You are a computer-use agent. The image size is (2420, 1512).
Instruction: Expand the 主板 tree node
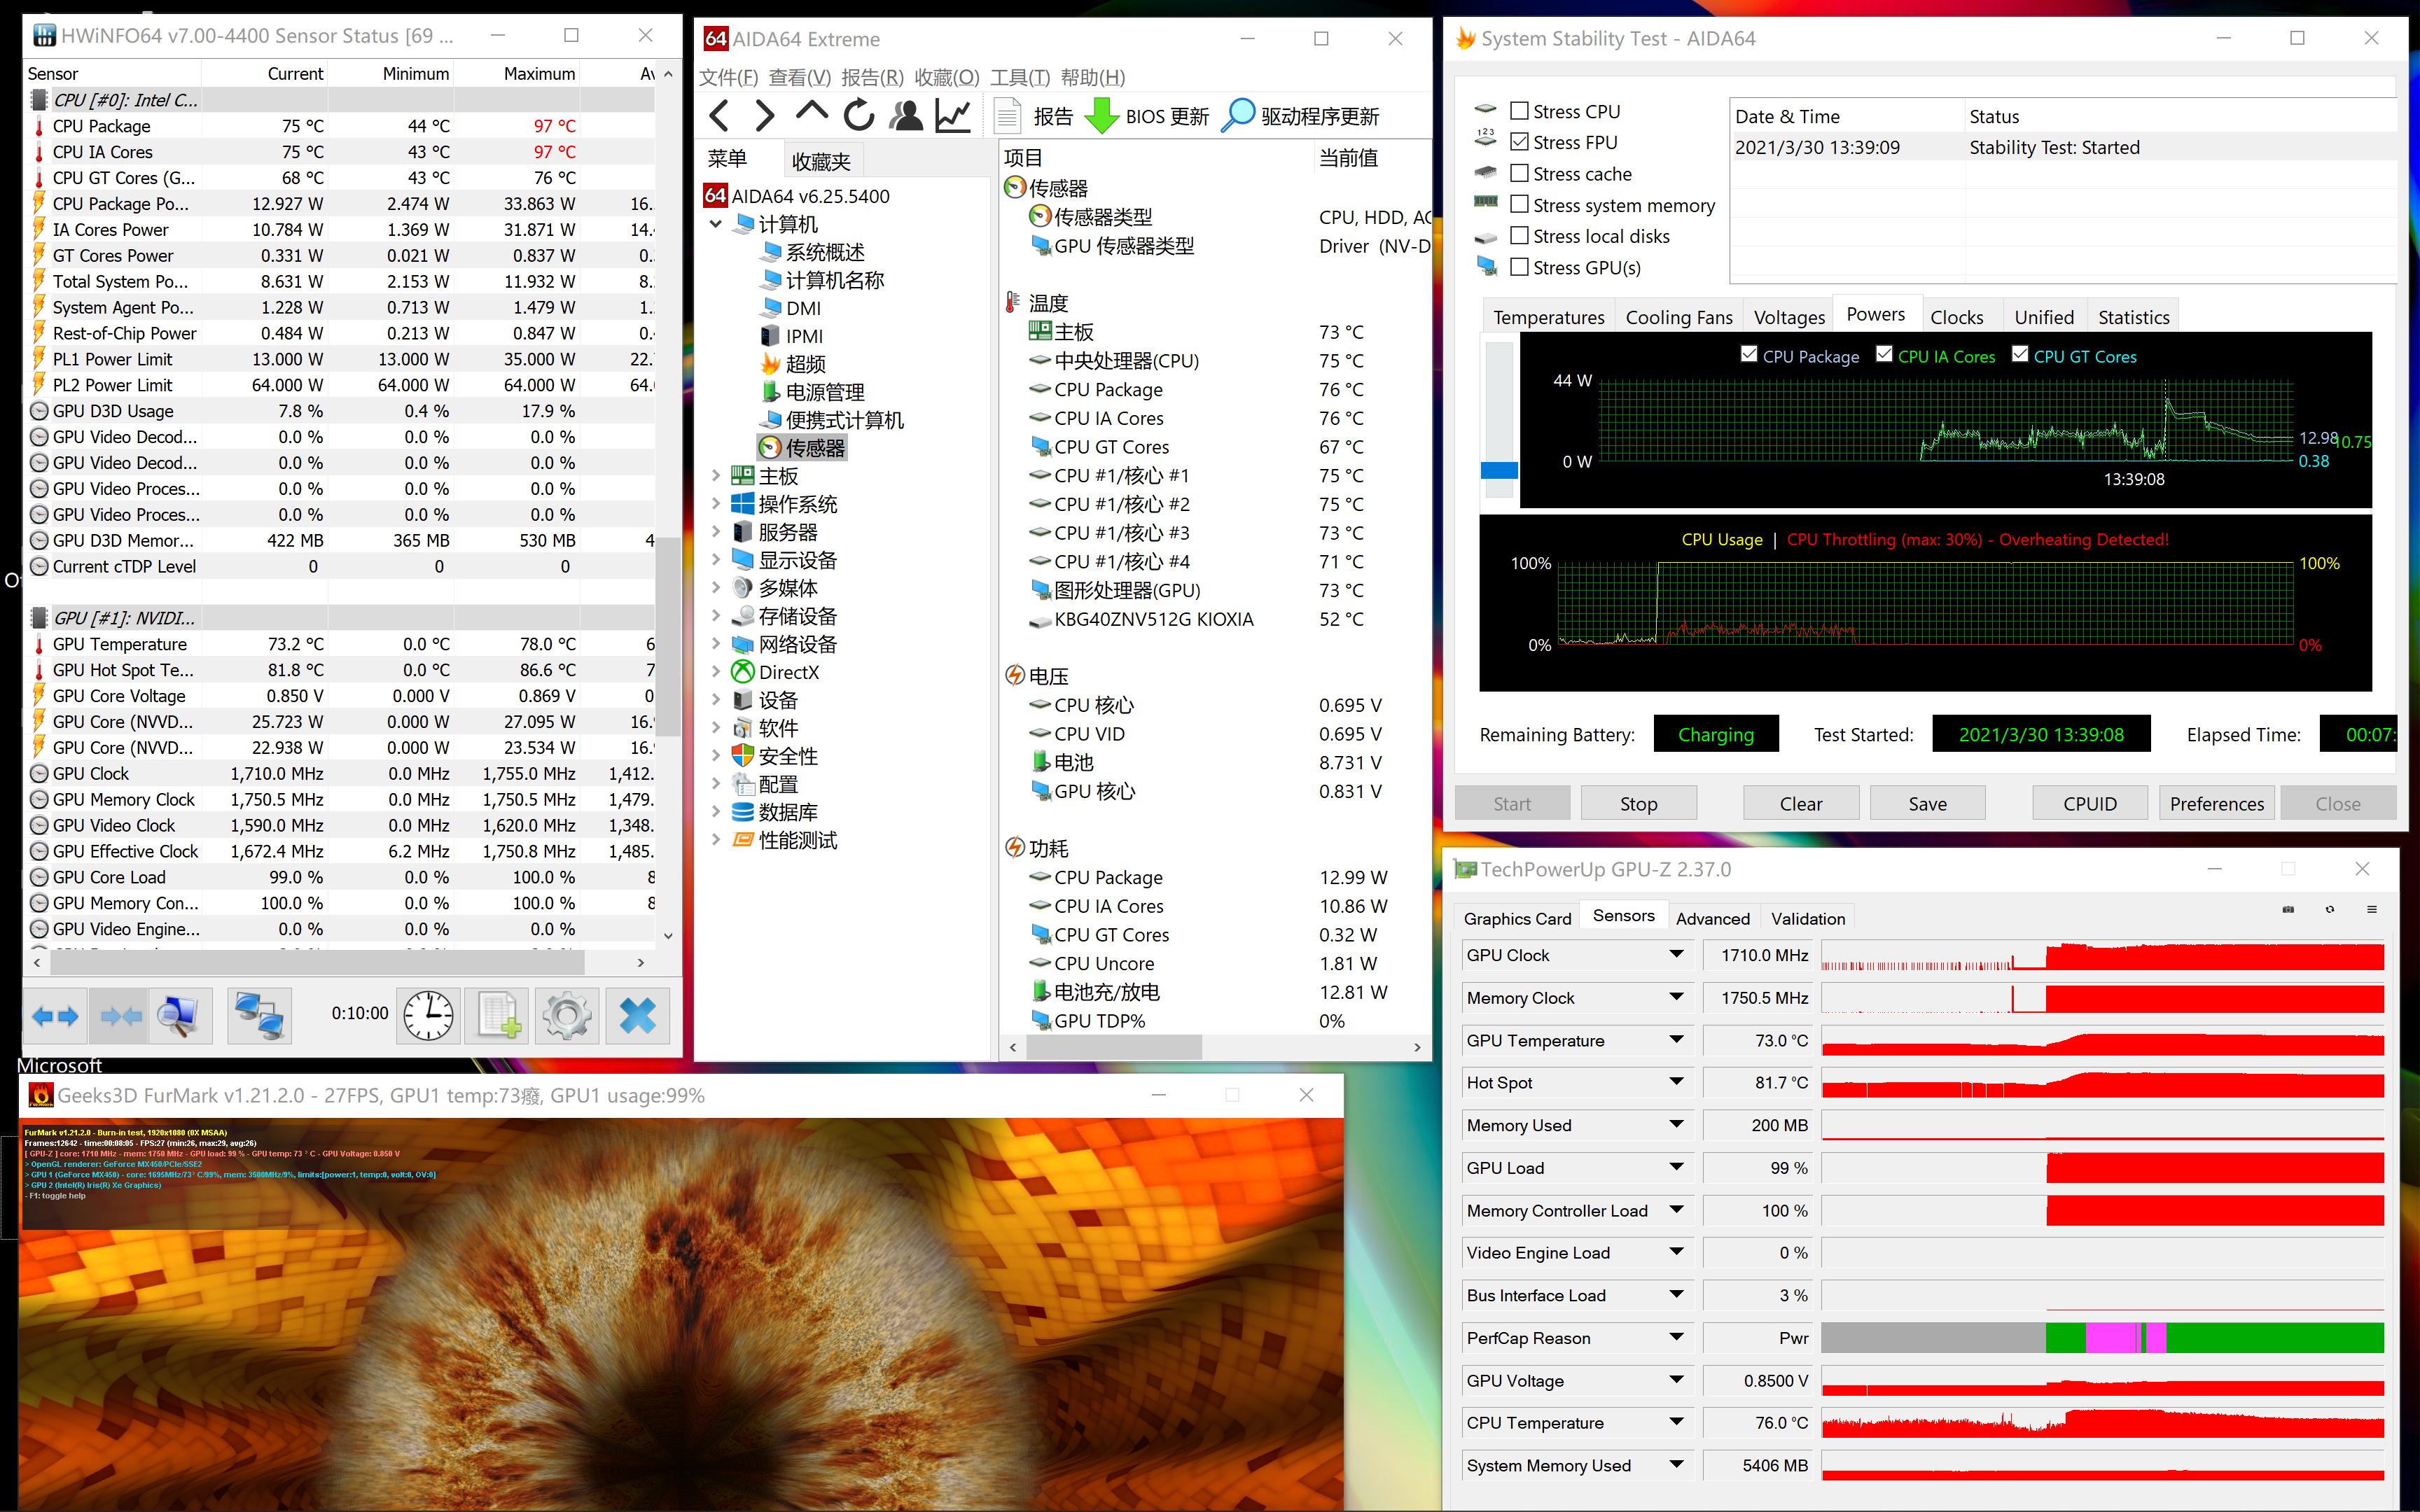click(716, 476)
